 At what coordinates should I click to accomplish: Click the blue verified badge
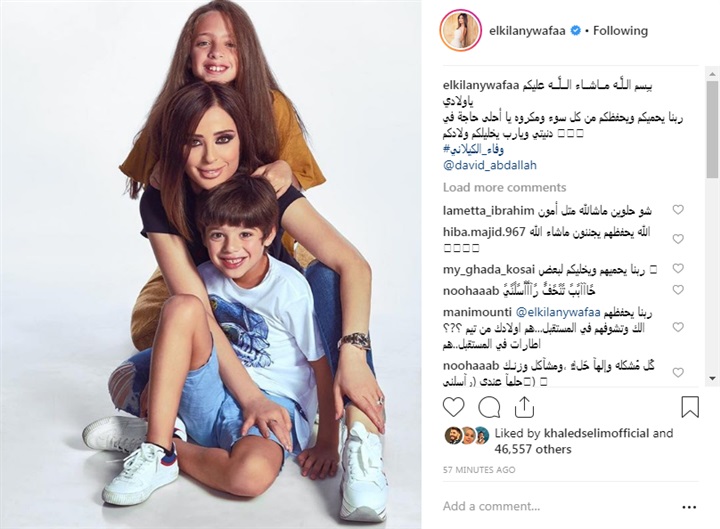[x=575, y=31]
